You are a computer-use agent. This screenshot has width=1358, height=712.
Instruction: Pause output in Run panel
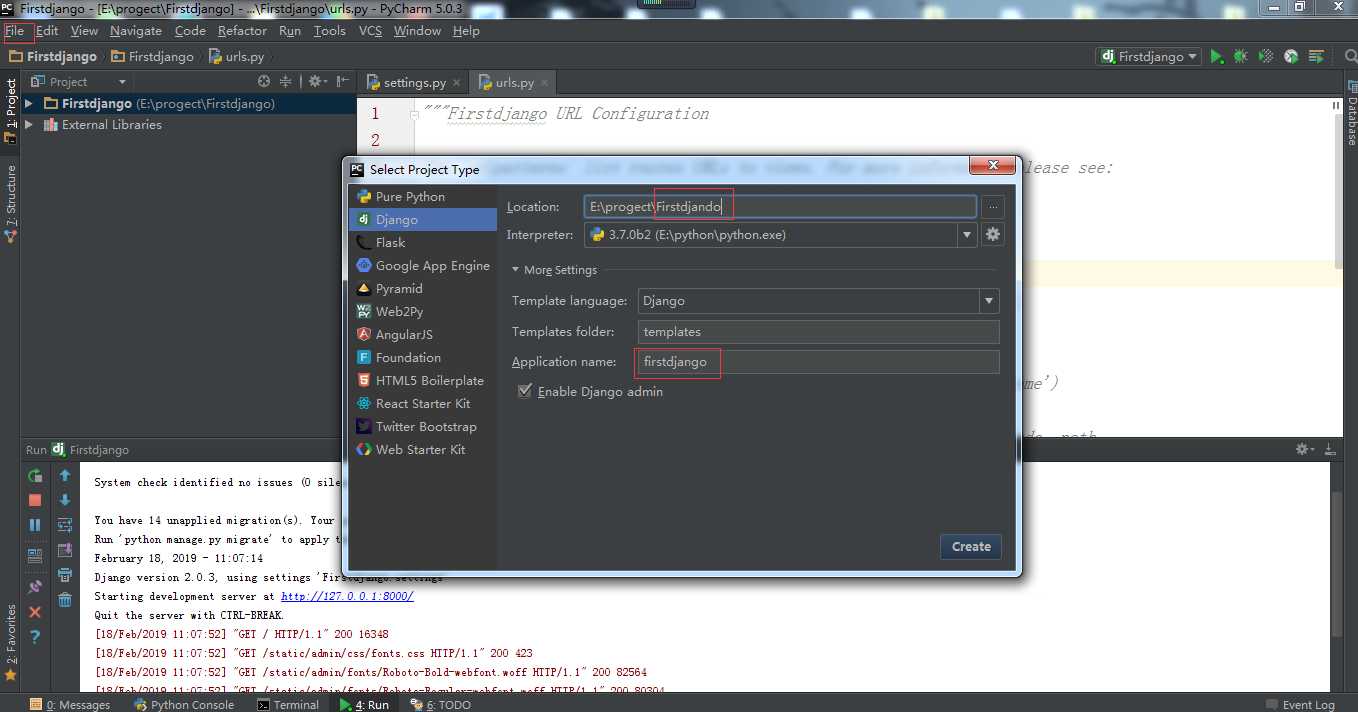(x=35, y=524)
